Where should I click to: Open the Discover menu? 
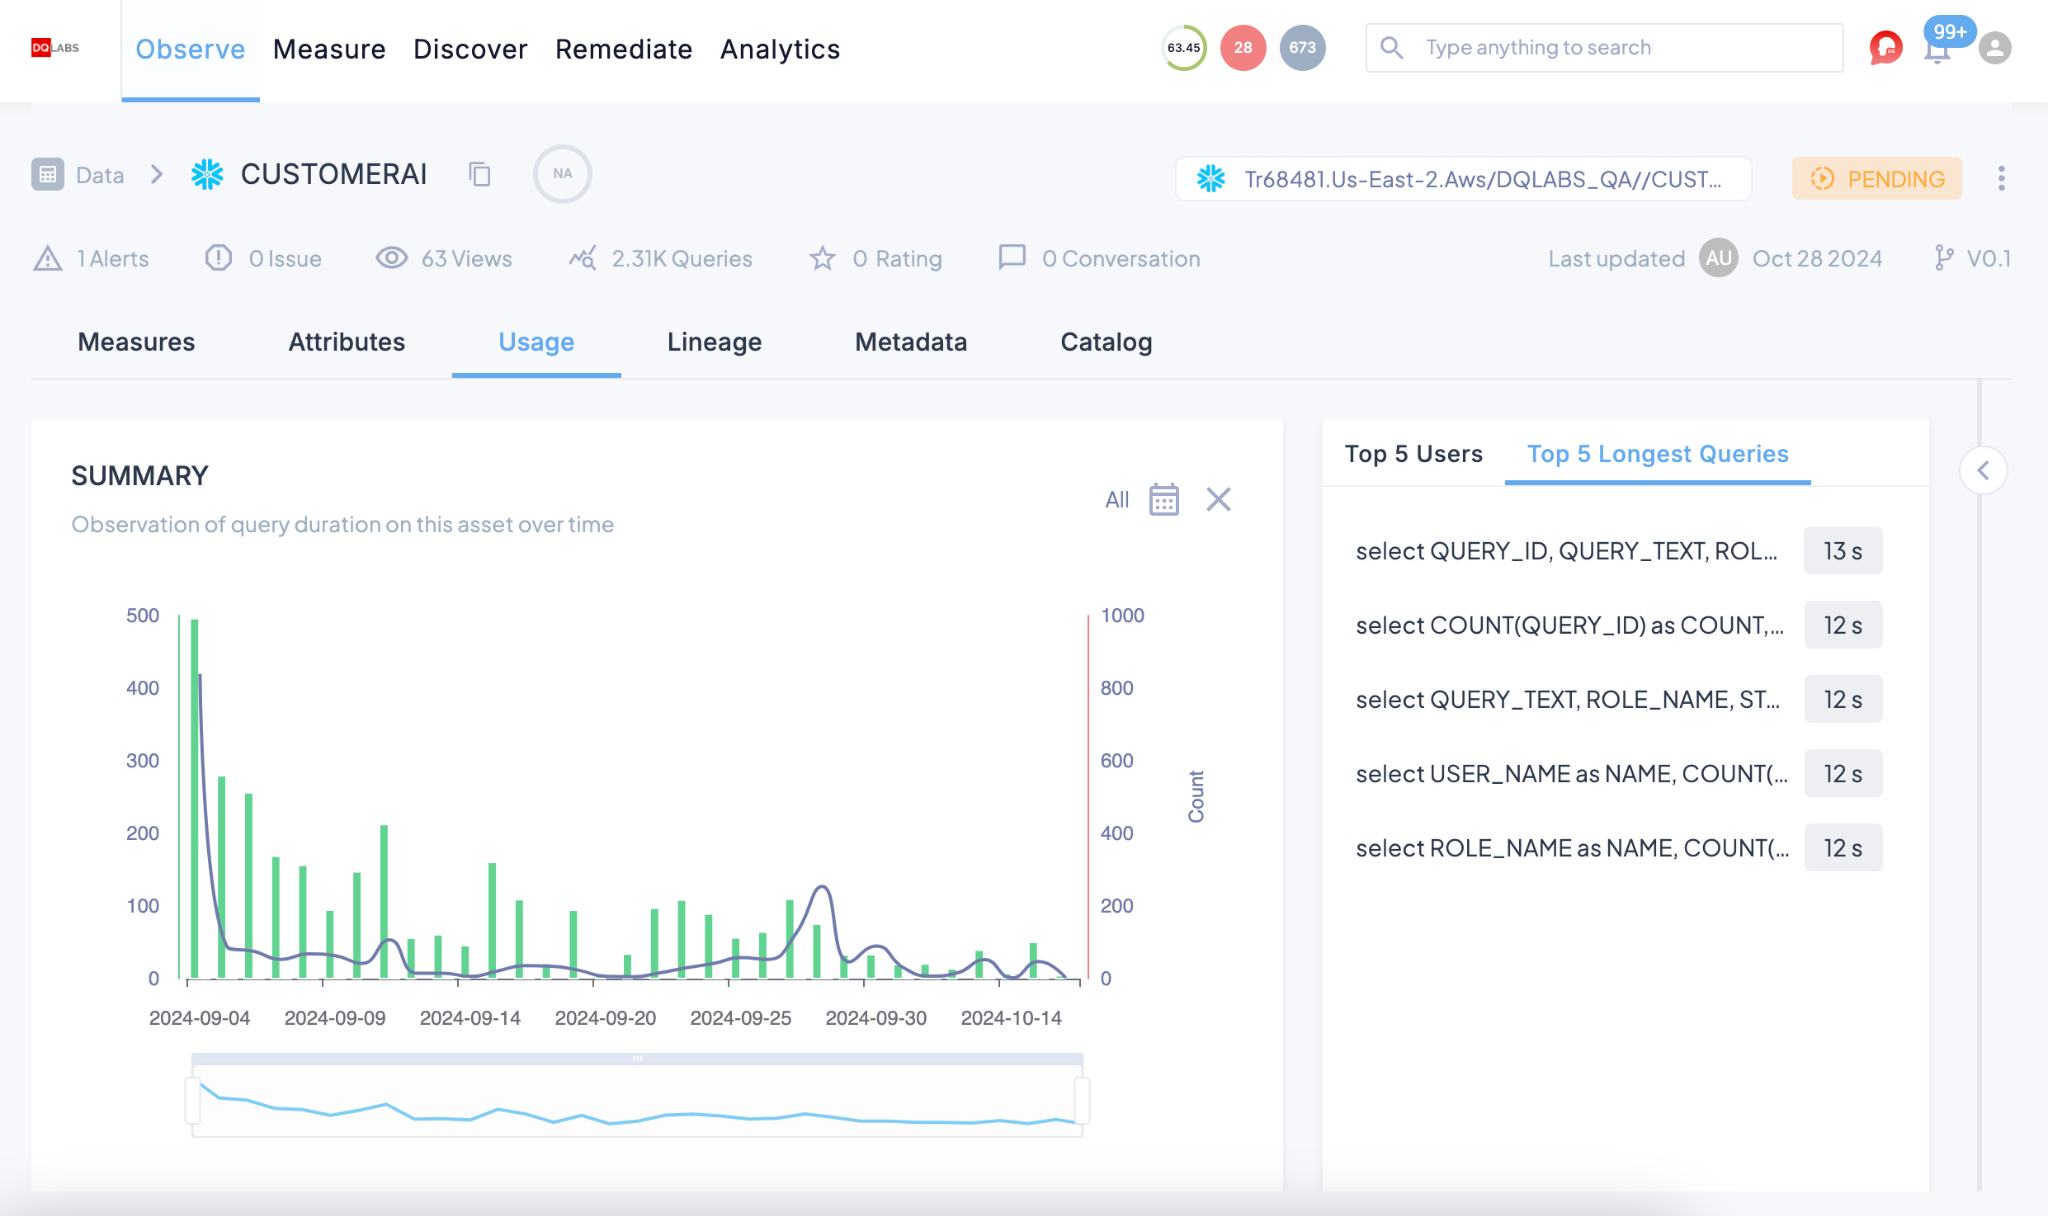[x=470, y=49]
